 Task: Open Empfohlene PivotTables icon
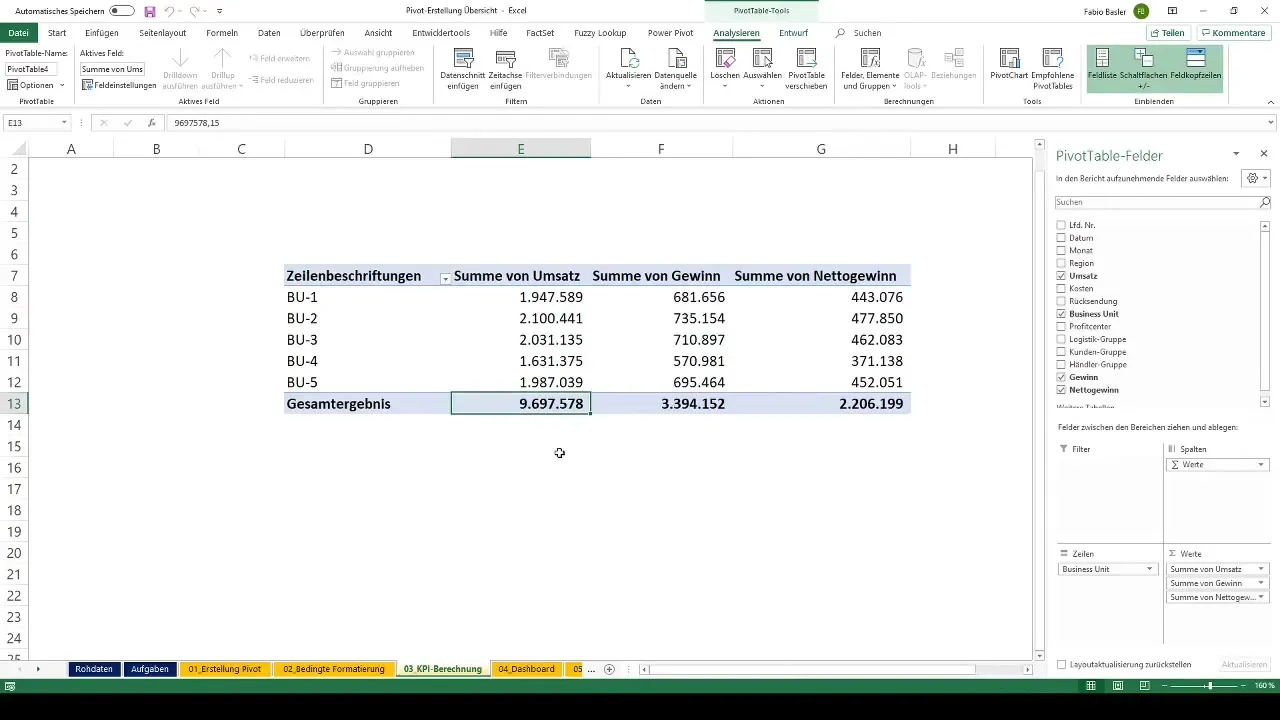pos(1052,57)
